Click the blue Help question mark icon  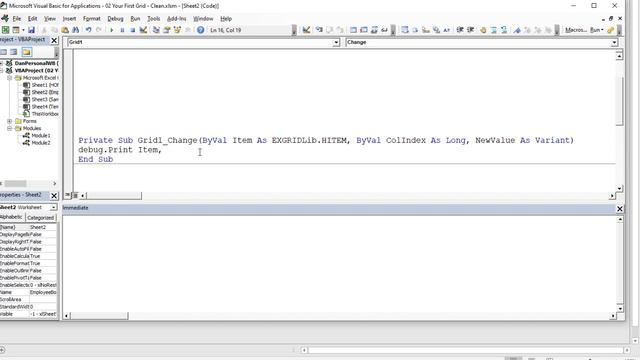(200, 30)
